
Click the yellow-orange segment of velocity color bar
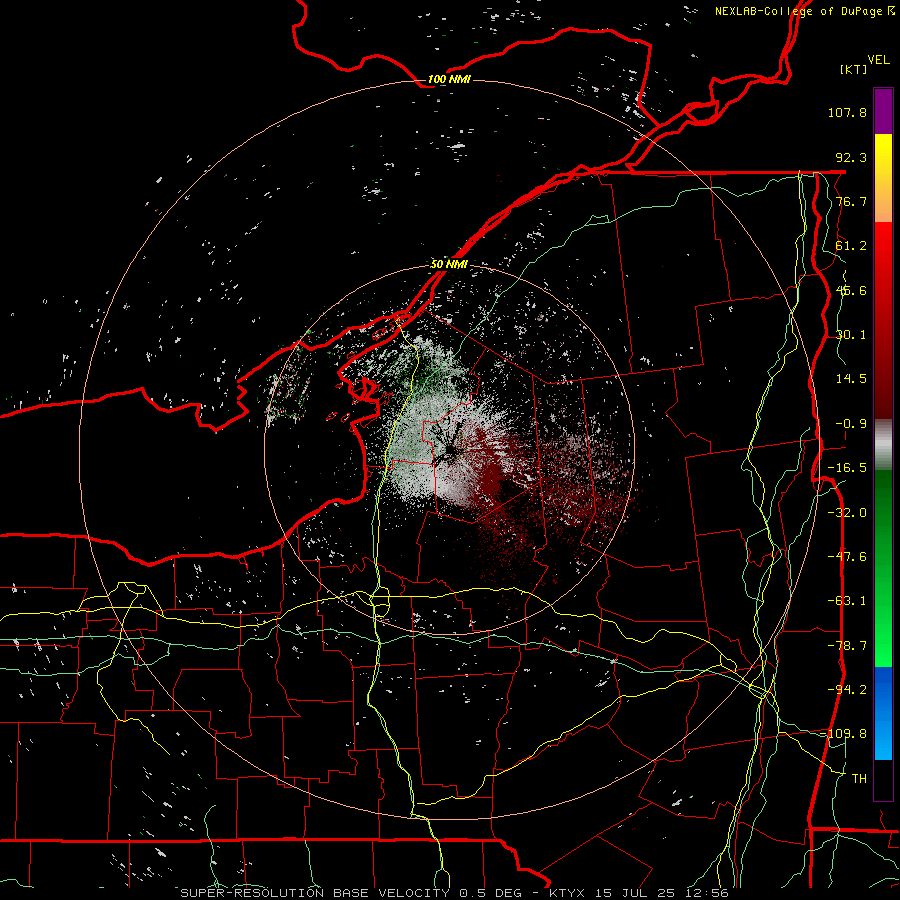[883, 178]
